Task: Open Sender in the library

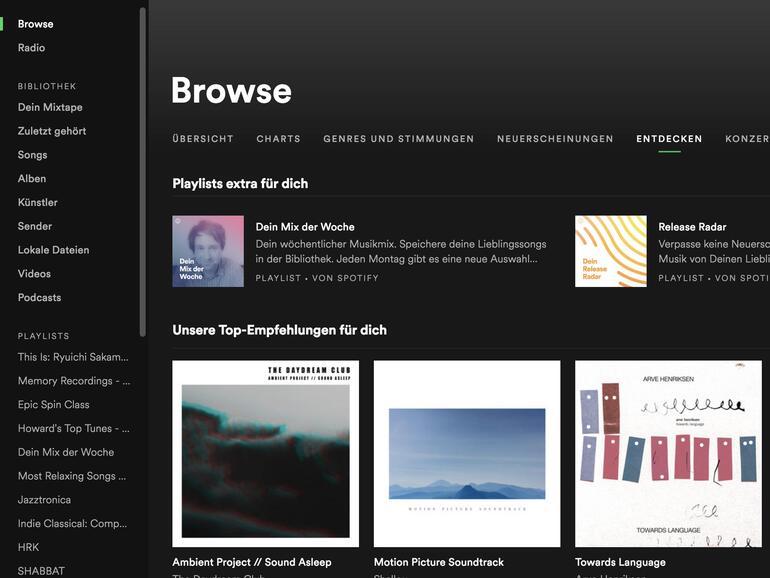Action: pos(35,226)
